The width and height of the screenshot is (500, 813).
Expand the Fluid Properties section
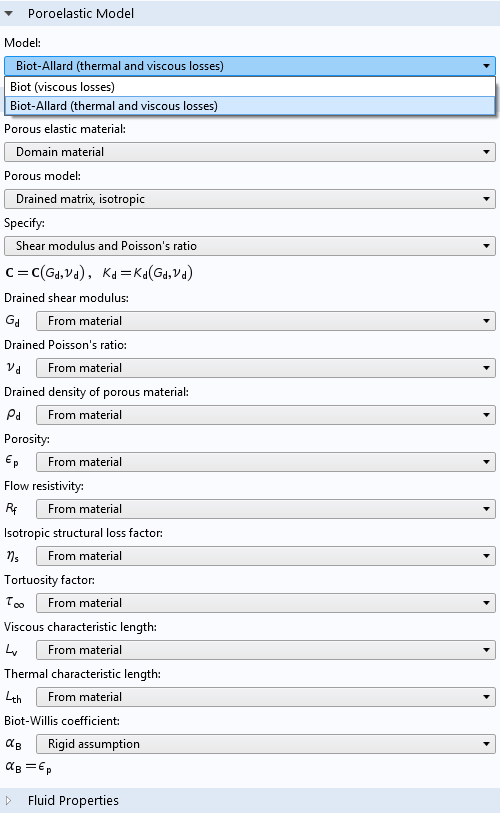(8, 801)
